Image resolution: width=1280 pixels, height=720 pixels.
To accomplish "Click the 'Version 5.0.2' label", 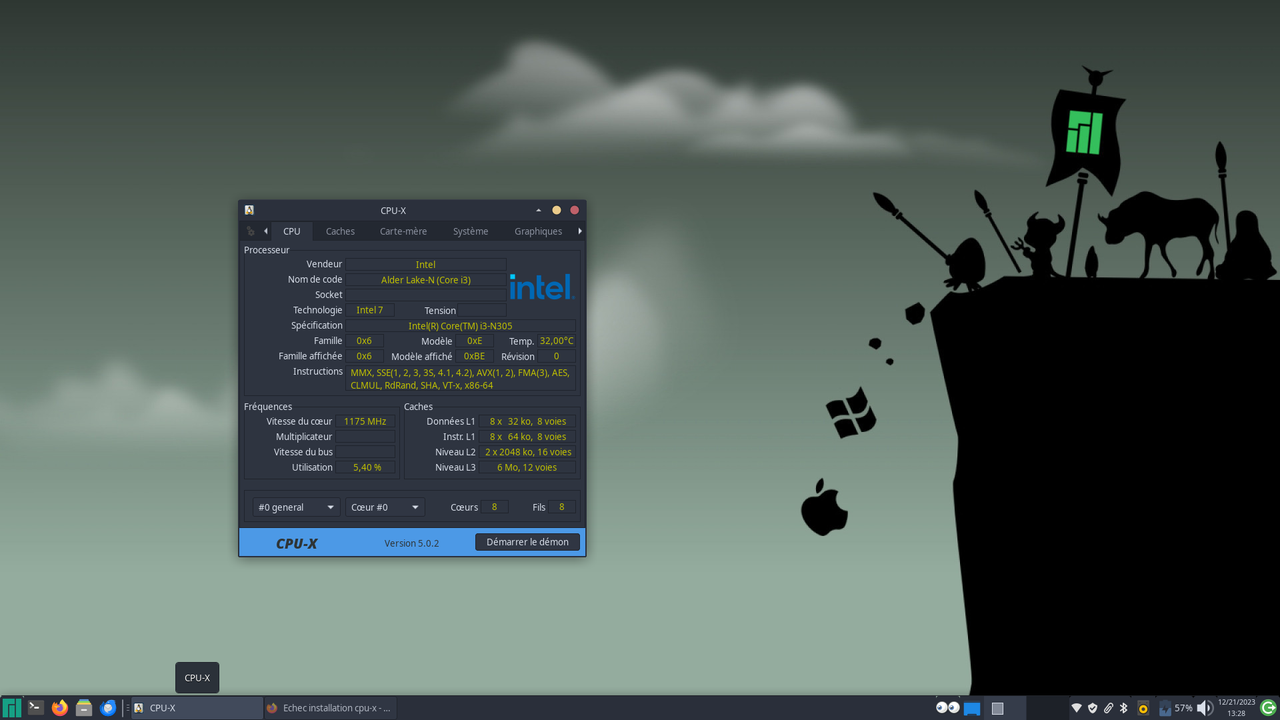I will [411, 543].
